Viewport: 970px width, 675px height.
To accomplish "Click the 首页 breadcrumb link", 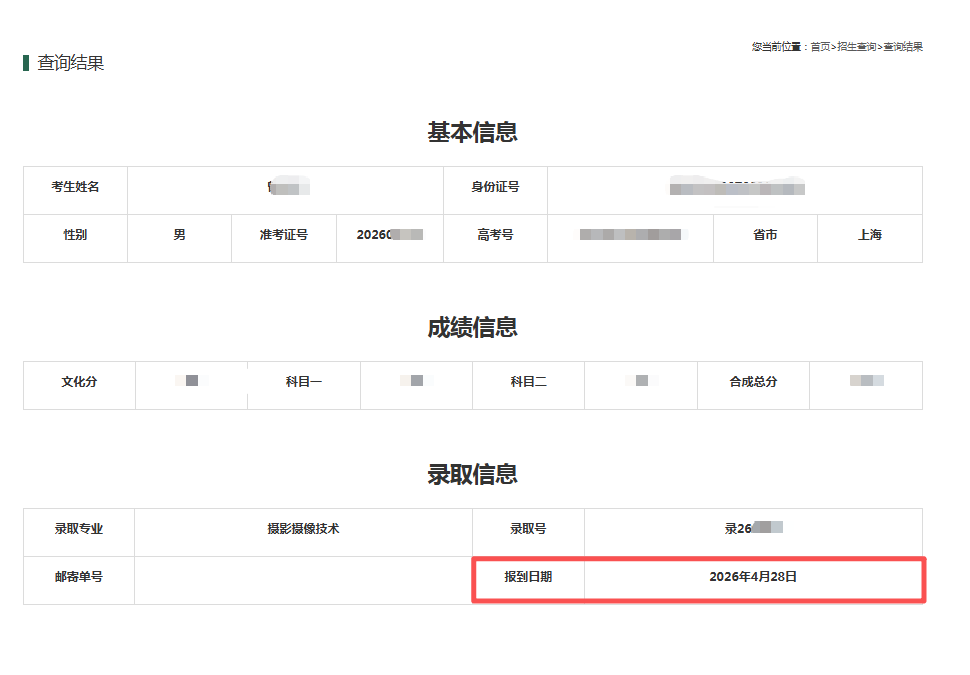I will 820,47.
